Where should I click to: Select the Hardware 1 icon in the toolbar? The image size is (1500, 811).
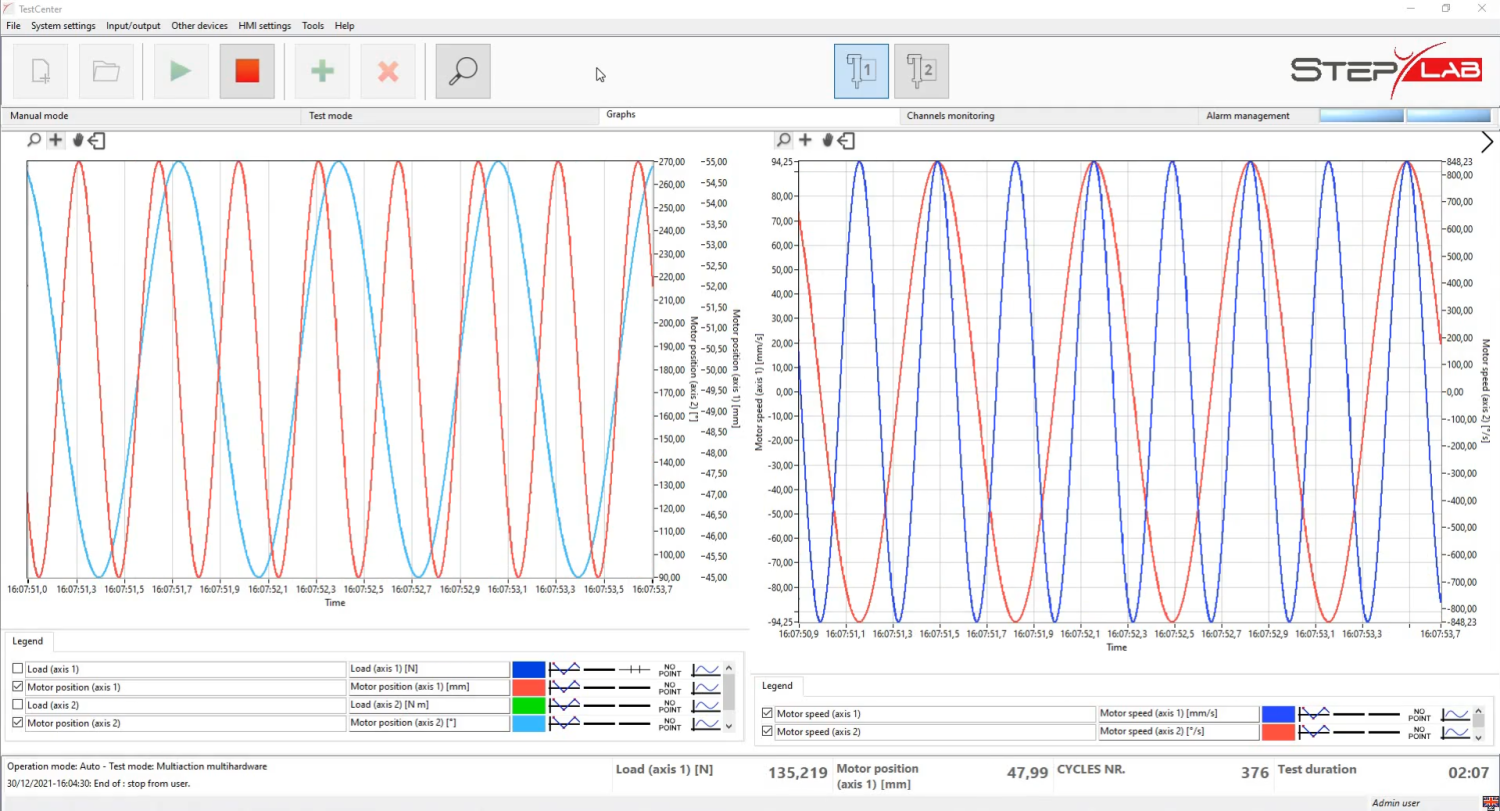[860, 70]
